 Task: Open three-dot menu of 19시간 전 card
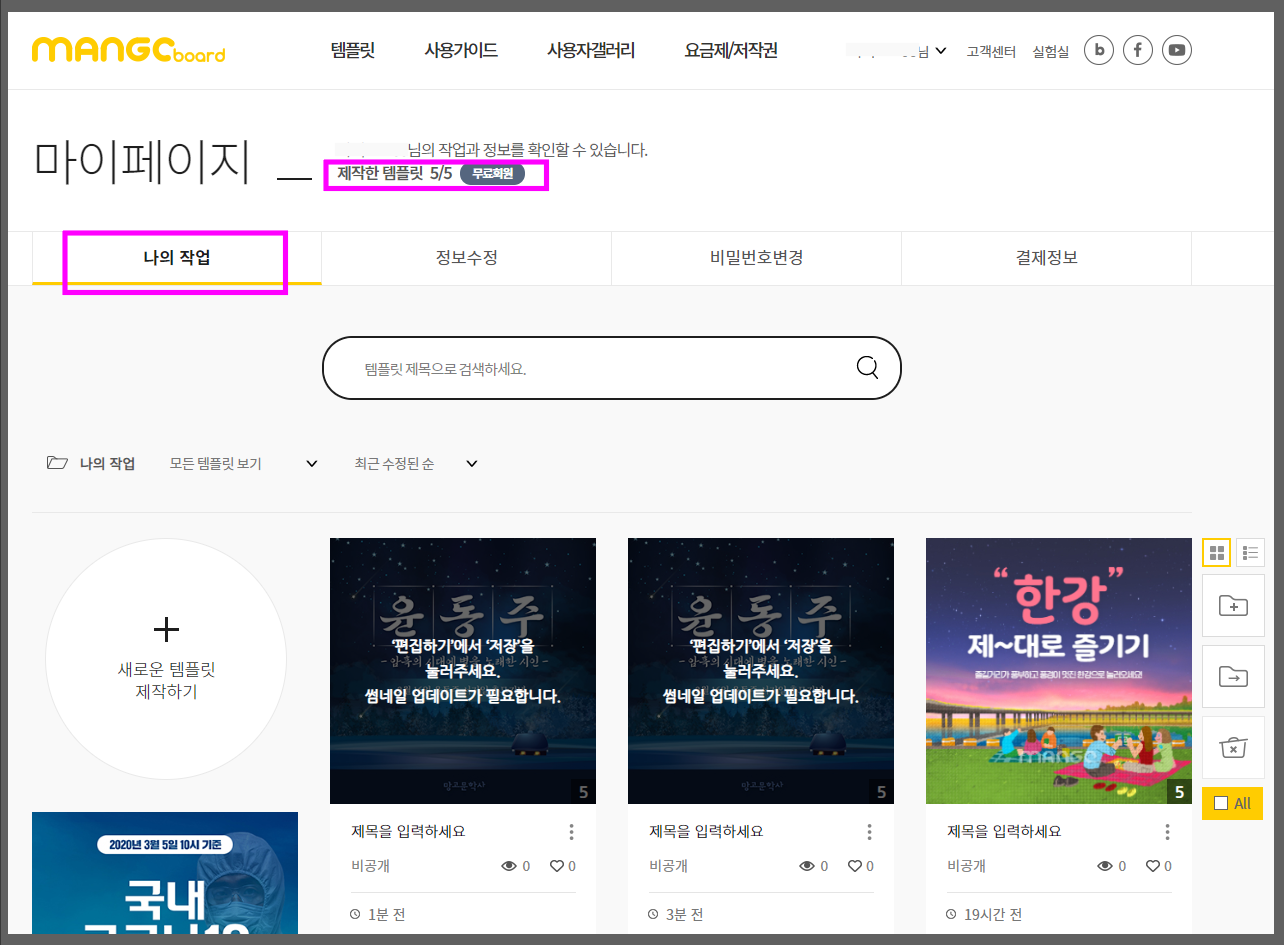(1167, 832)
